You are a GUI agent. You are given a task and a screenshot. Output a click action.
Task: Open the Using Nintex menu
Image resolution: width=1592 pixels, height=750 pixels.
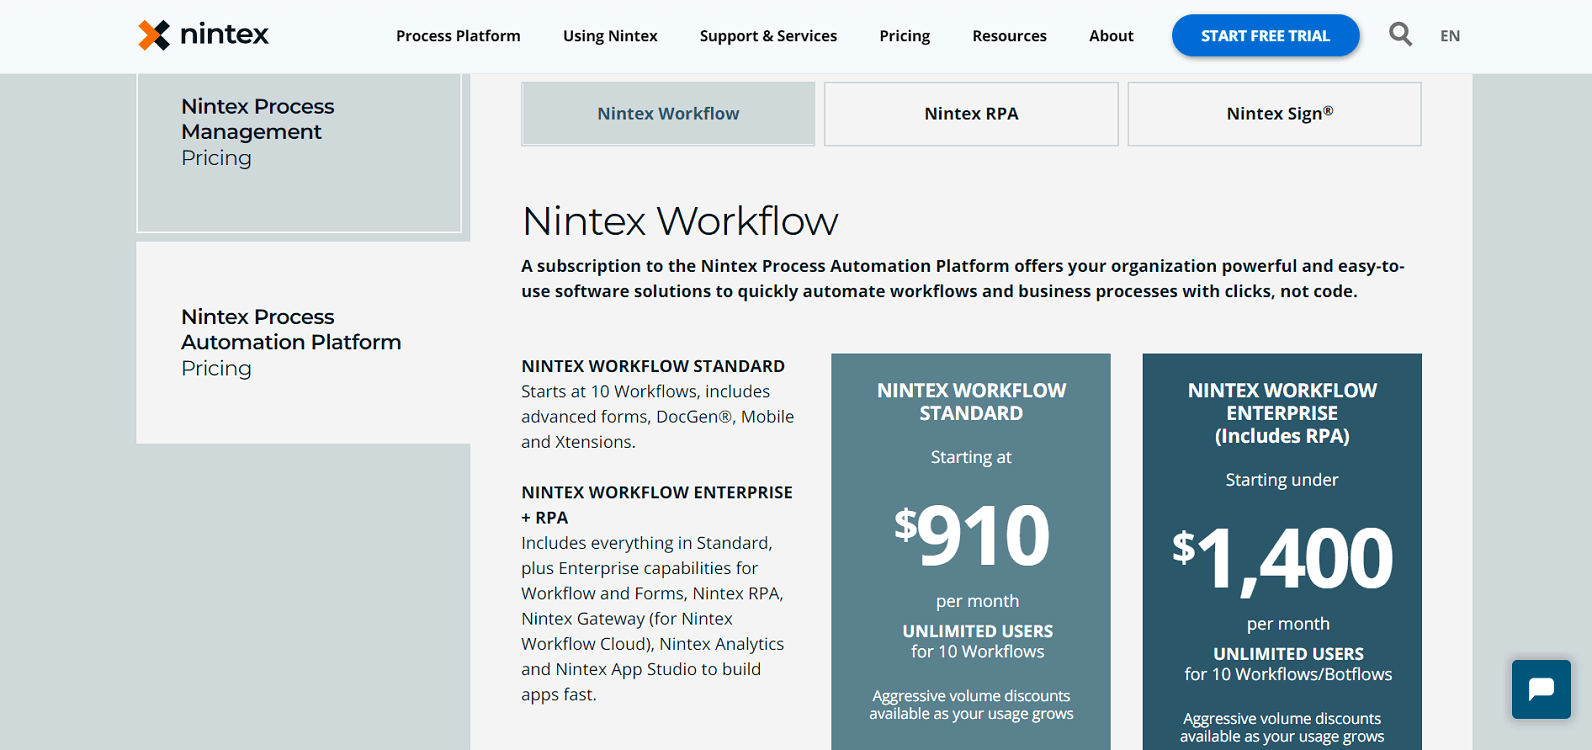pos(610,36)
